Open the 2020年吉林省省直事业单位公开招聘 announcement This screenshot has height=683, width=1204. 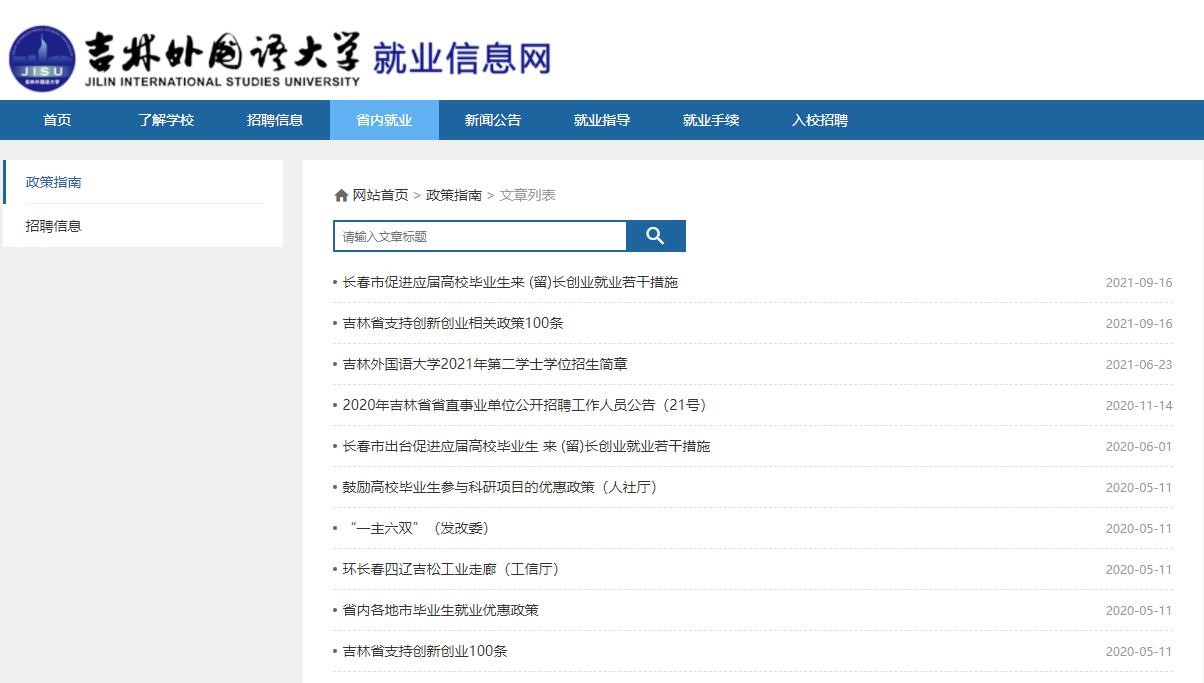coord(524,405)
